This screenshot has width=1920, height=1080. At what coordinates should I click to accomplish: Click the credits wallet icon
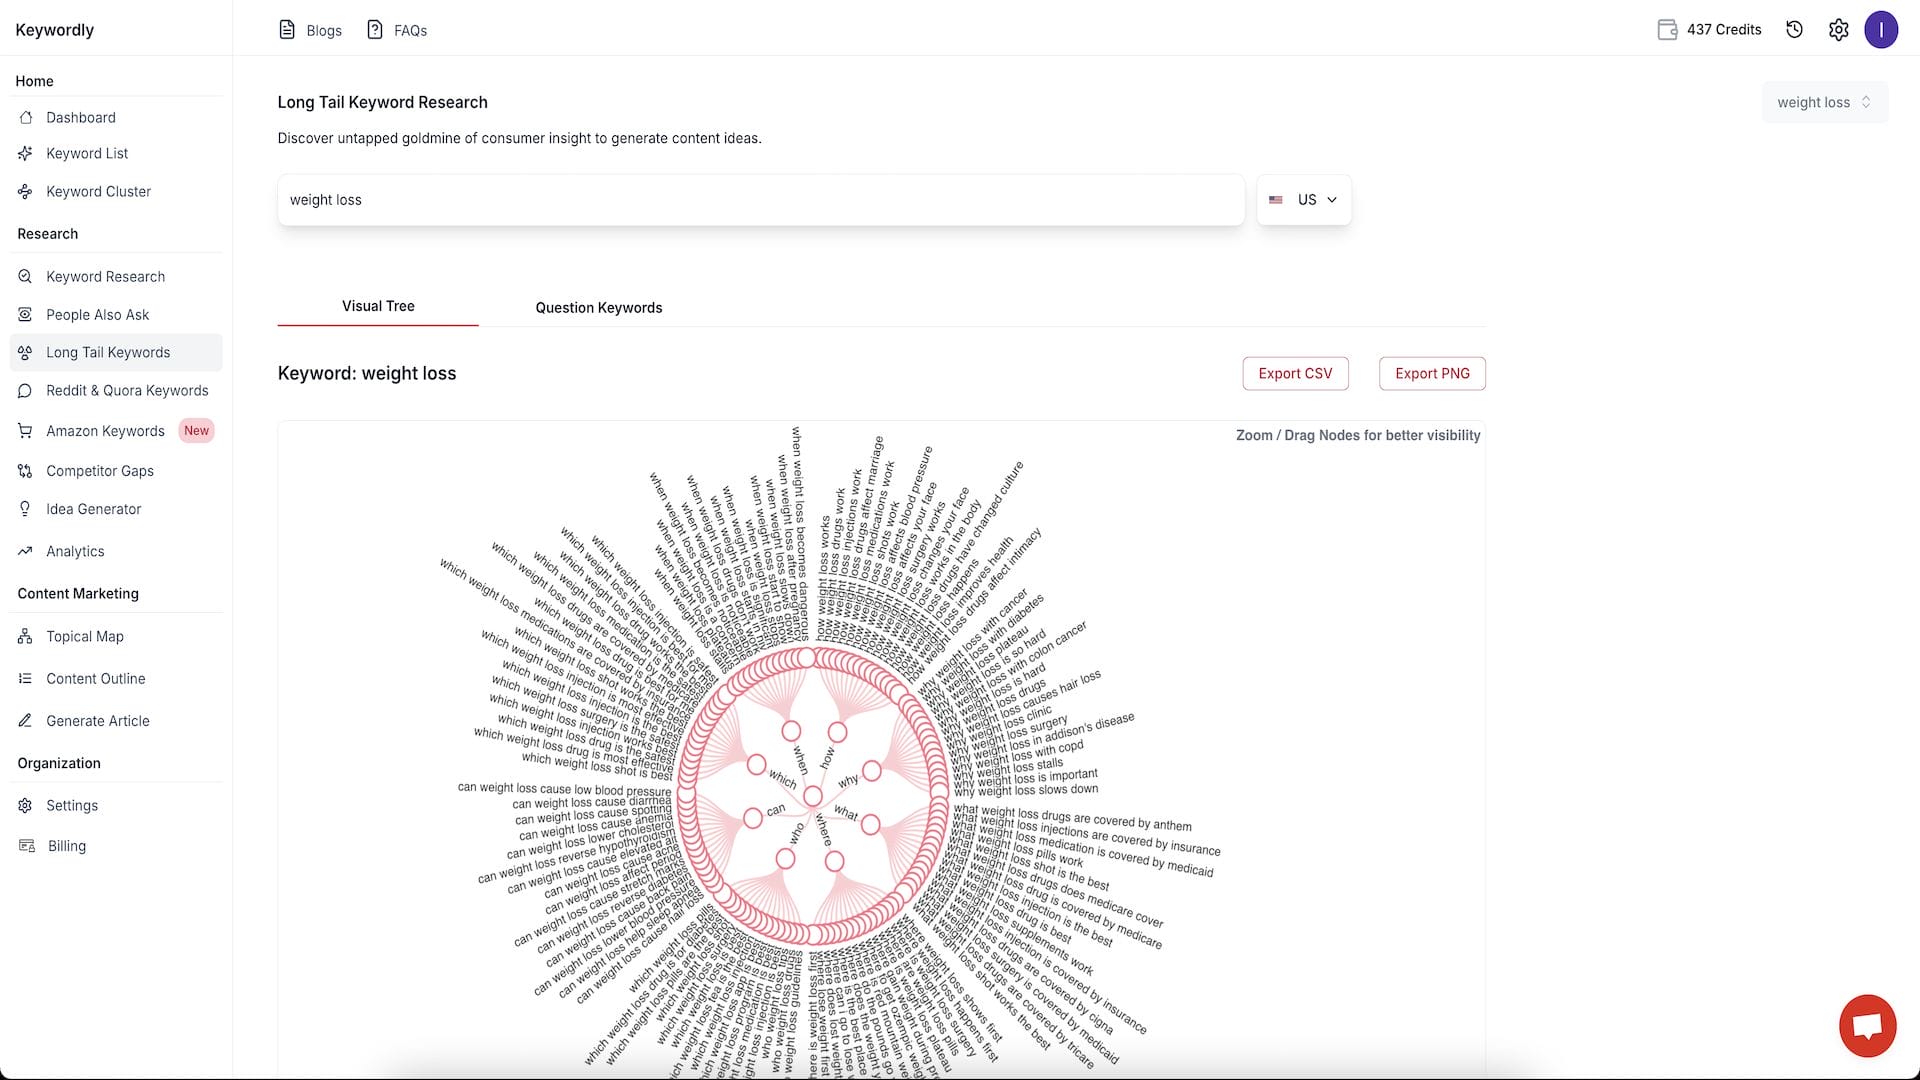[x=1667, y=30]
